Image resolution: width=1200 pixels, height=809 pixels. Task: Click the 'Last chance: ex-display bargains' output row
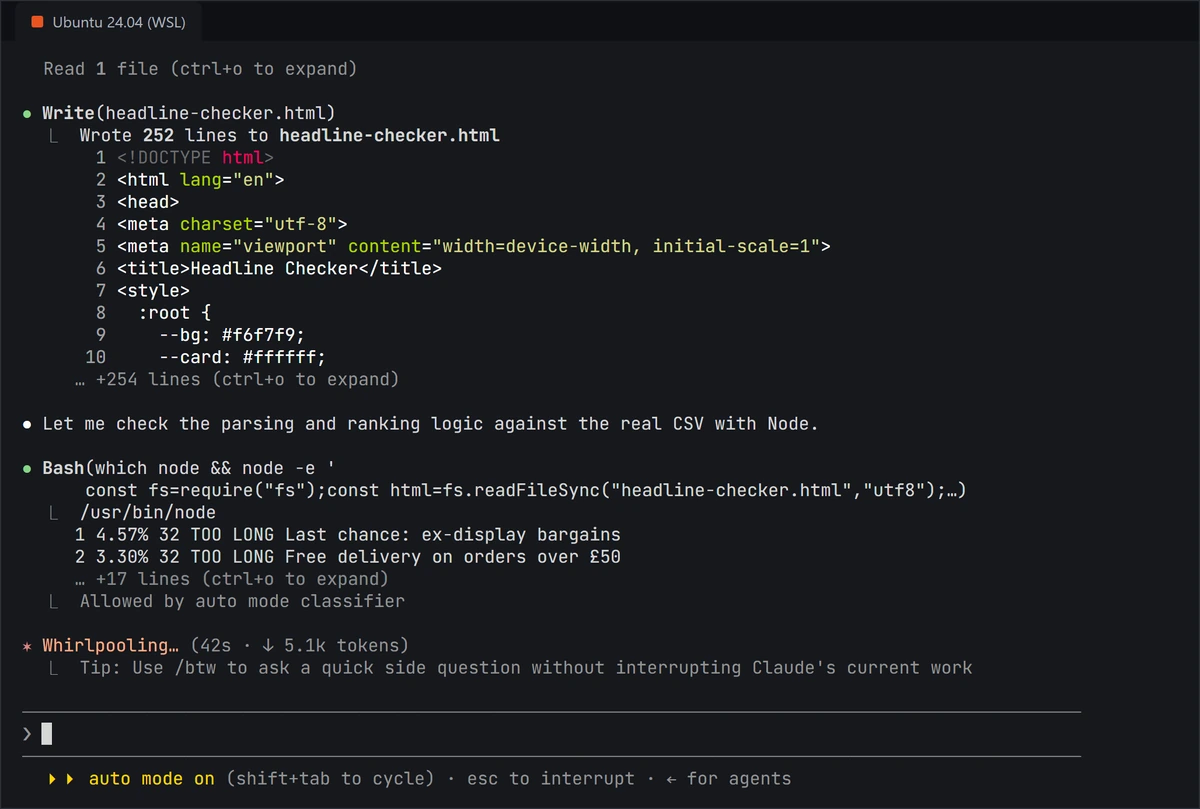(x=348, y=535)
